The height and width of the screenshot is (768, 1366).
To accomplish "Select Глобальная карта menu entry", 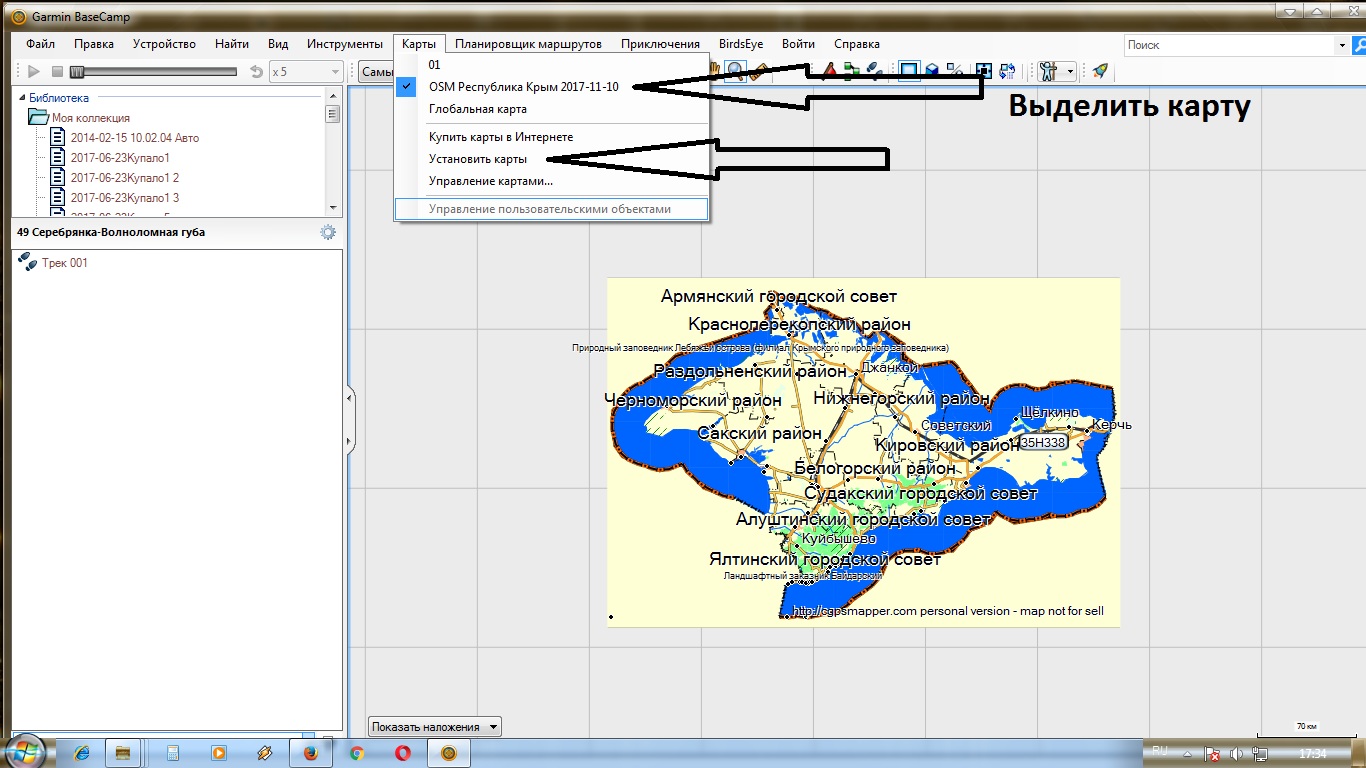I will tap(478, 109).
